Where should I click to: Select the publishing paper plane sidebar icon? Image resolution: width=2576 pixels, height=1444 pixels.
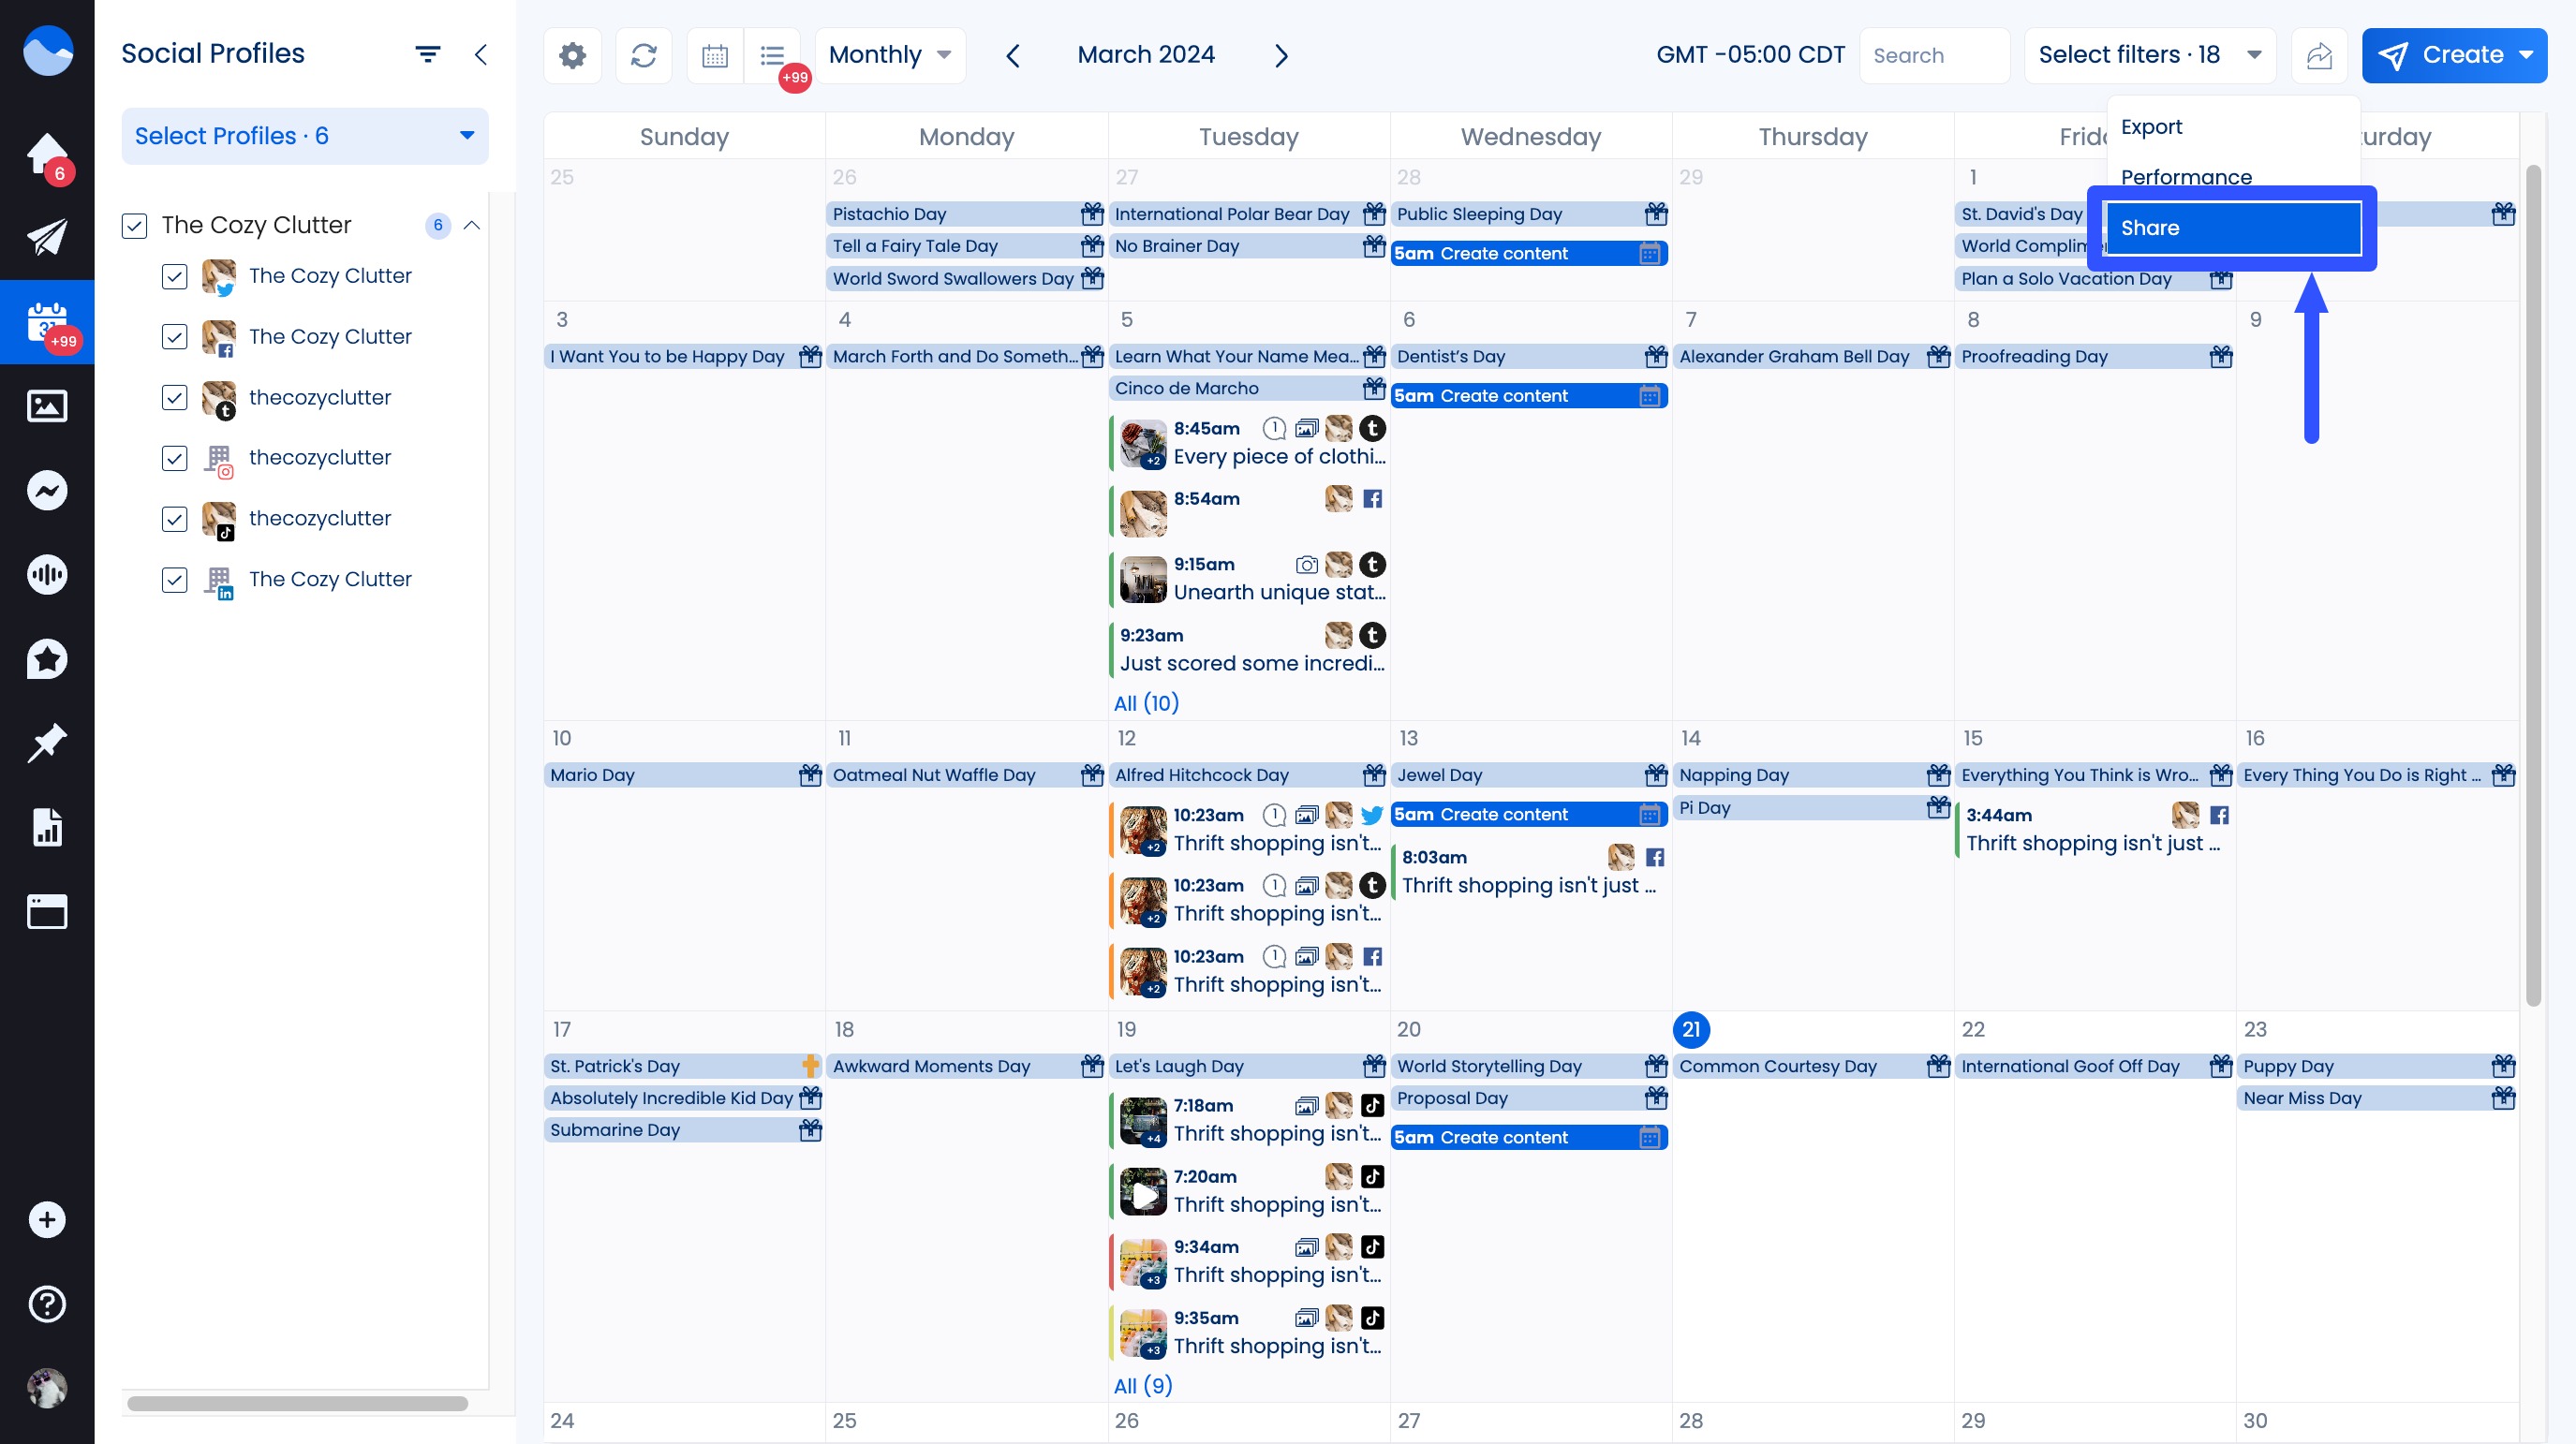click(46, 237)
